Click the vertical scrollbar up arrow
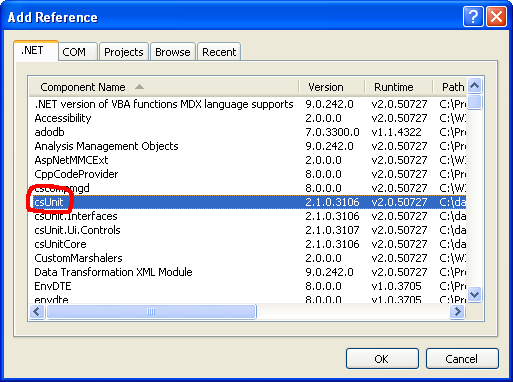This screenshot has width=513, height=382. tap(474, 86)
